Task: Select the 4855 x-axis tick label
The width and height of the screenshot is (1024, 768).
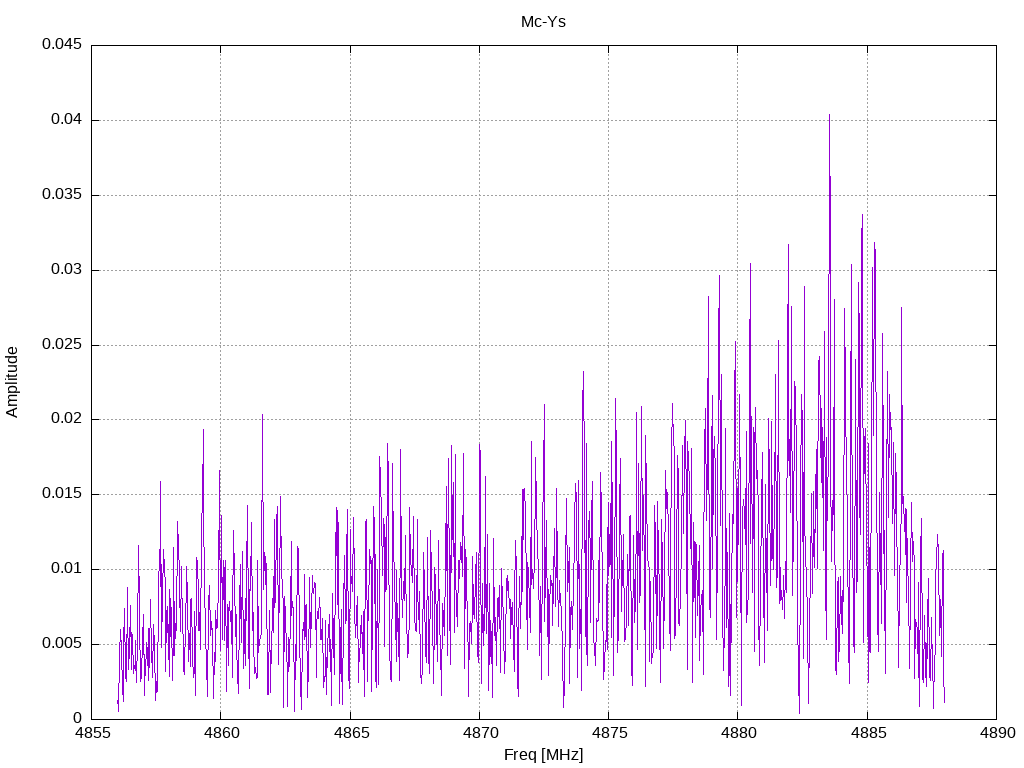Action: pos(92,734)
